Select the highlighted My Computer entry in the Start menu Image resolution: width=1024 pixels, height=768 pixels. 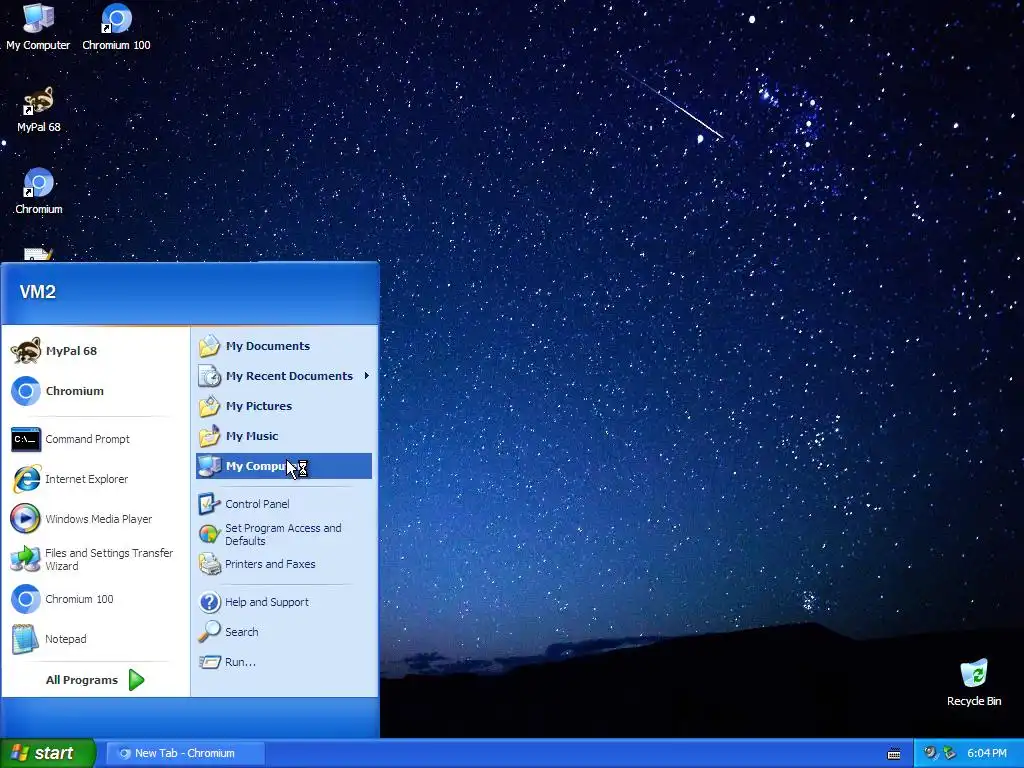284,466
